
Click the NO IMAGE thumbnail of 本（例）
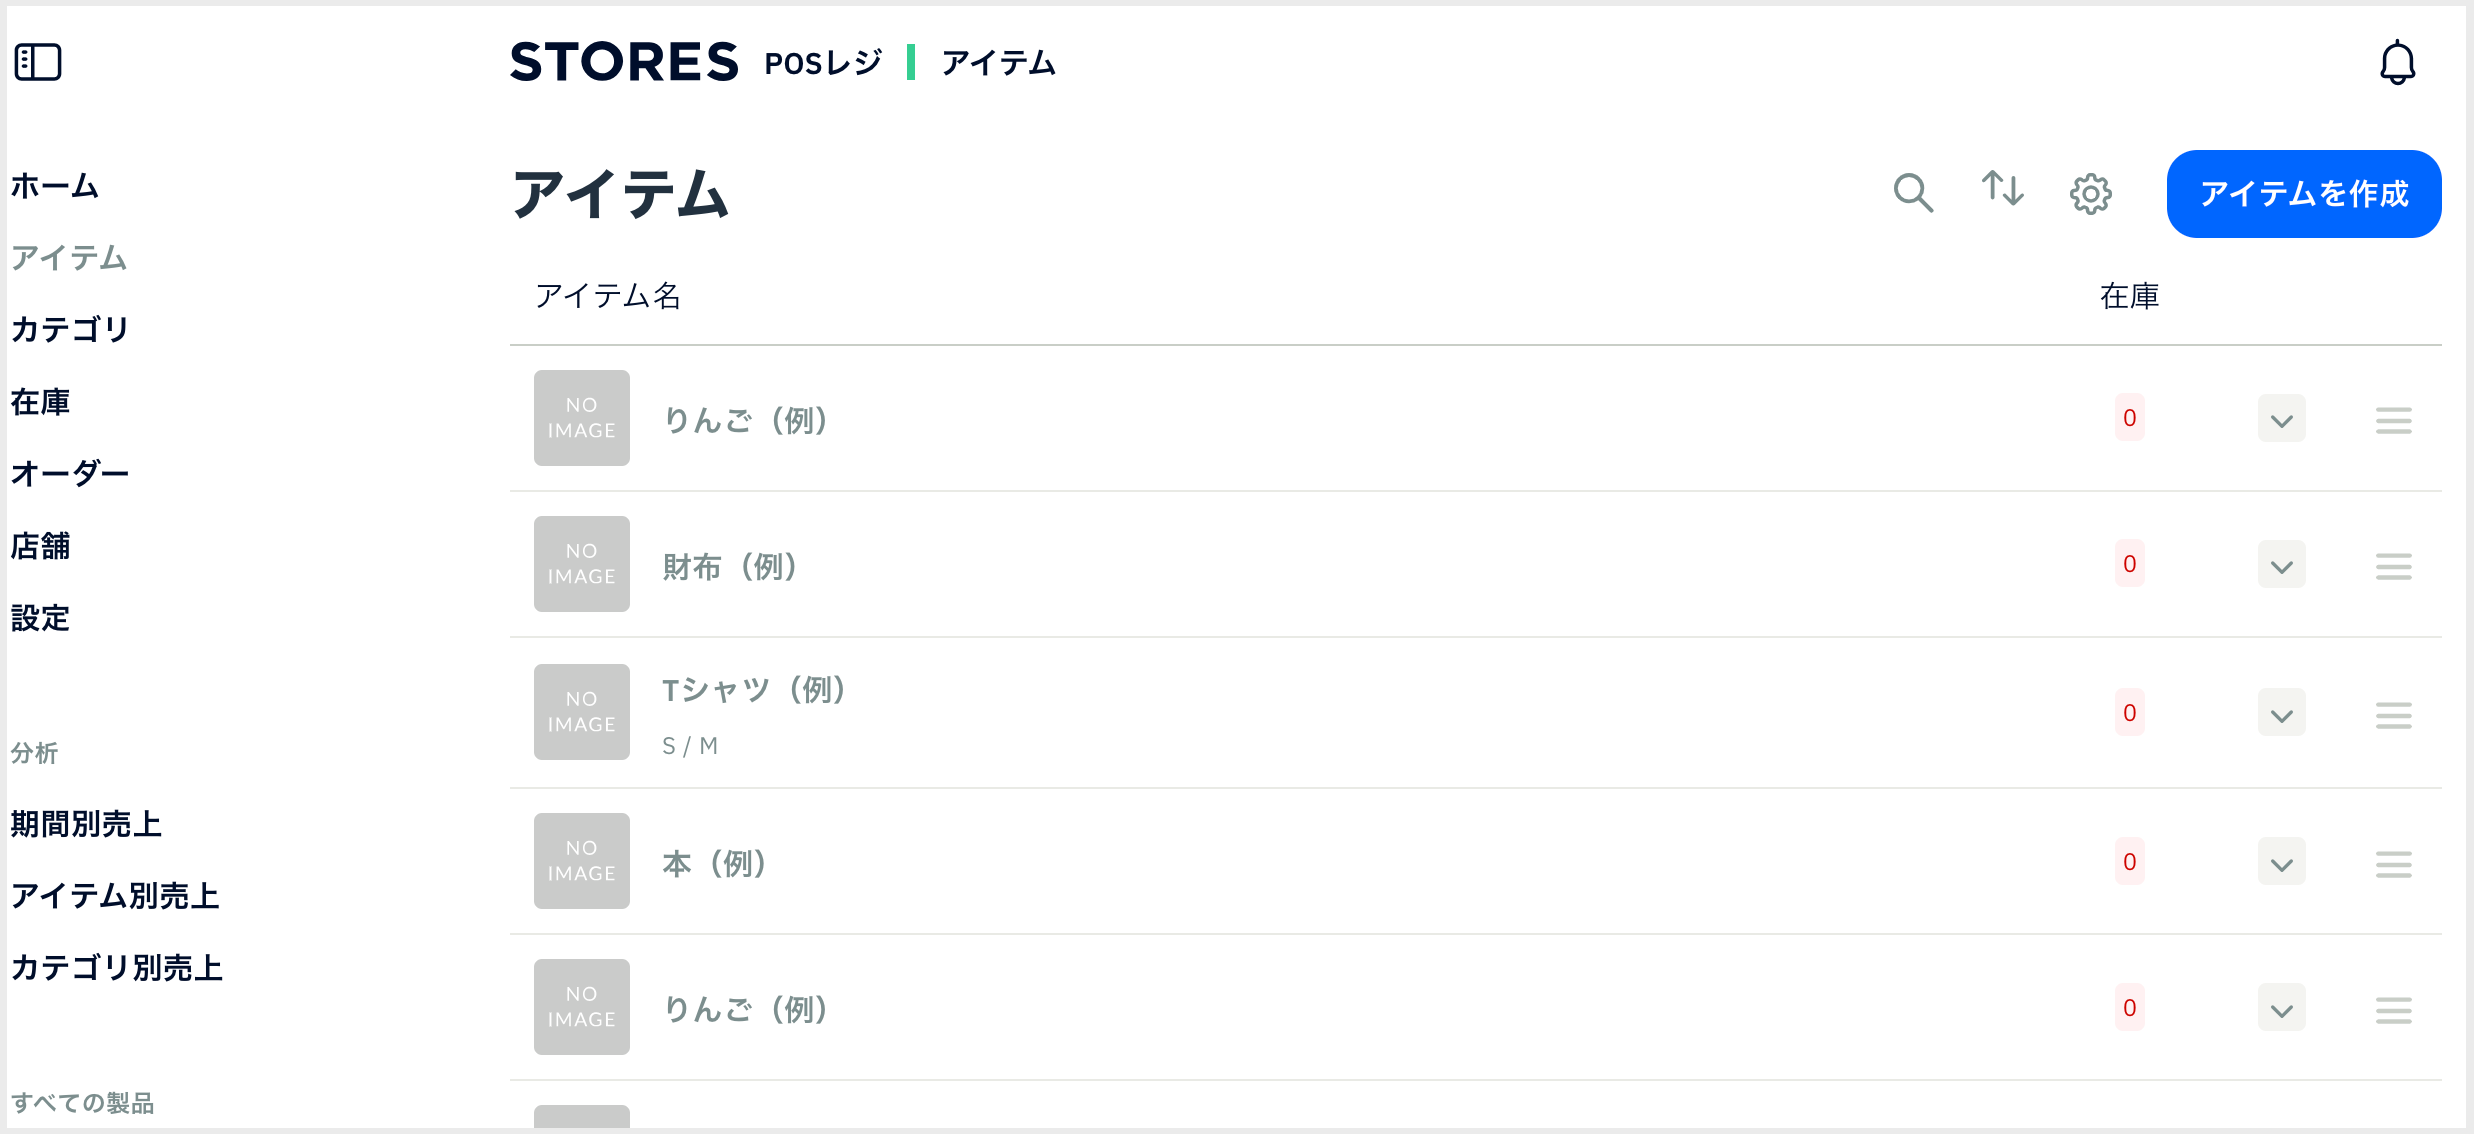(581, 861)
